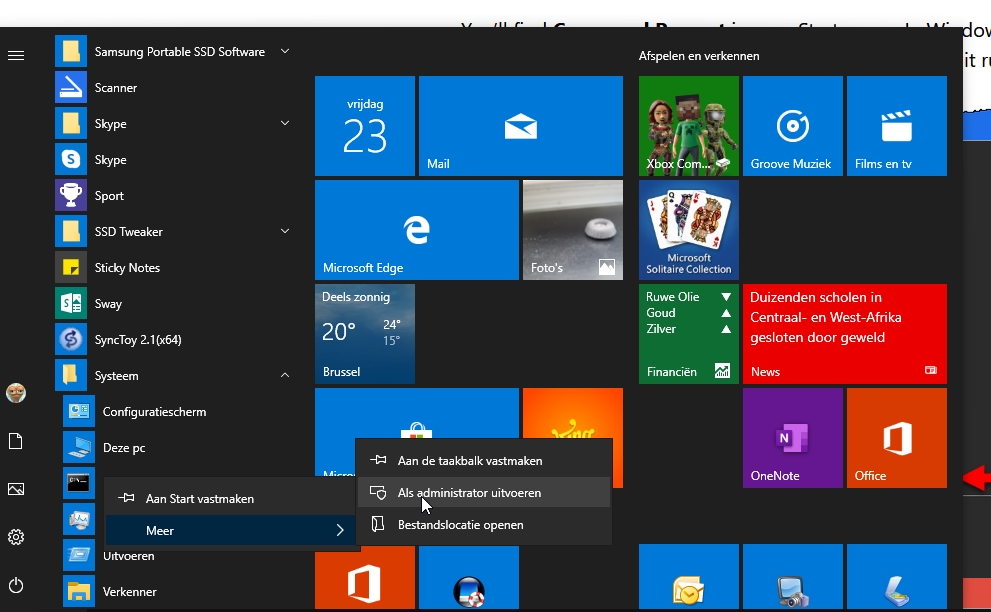Viewport: 991px width, 612px height.
Task: Open Films en tv tile
Action: point(896,126)
